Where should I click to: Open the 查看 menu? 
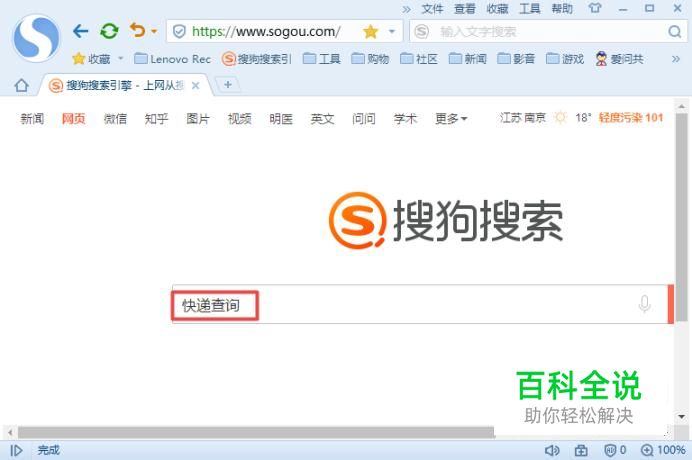pos(465,9)
